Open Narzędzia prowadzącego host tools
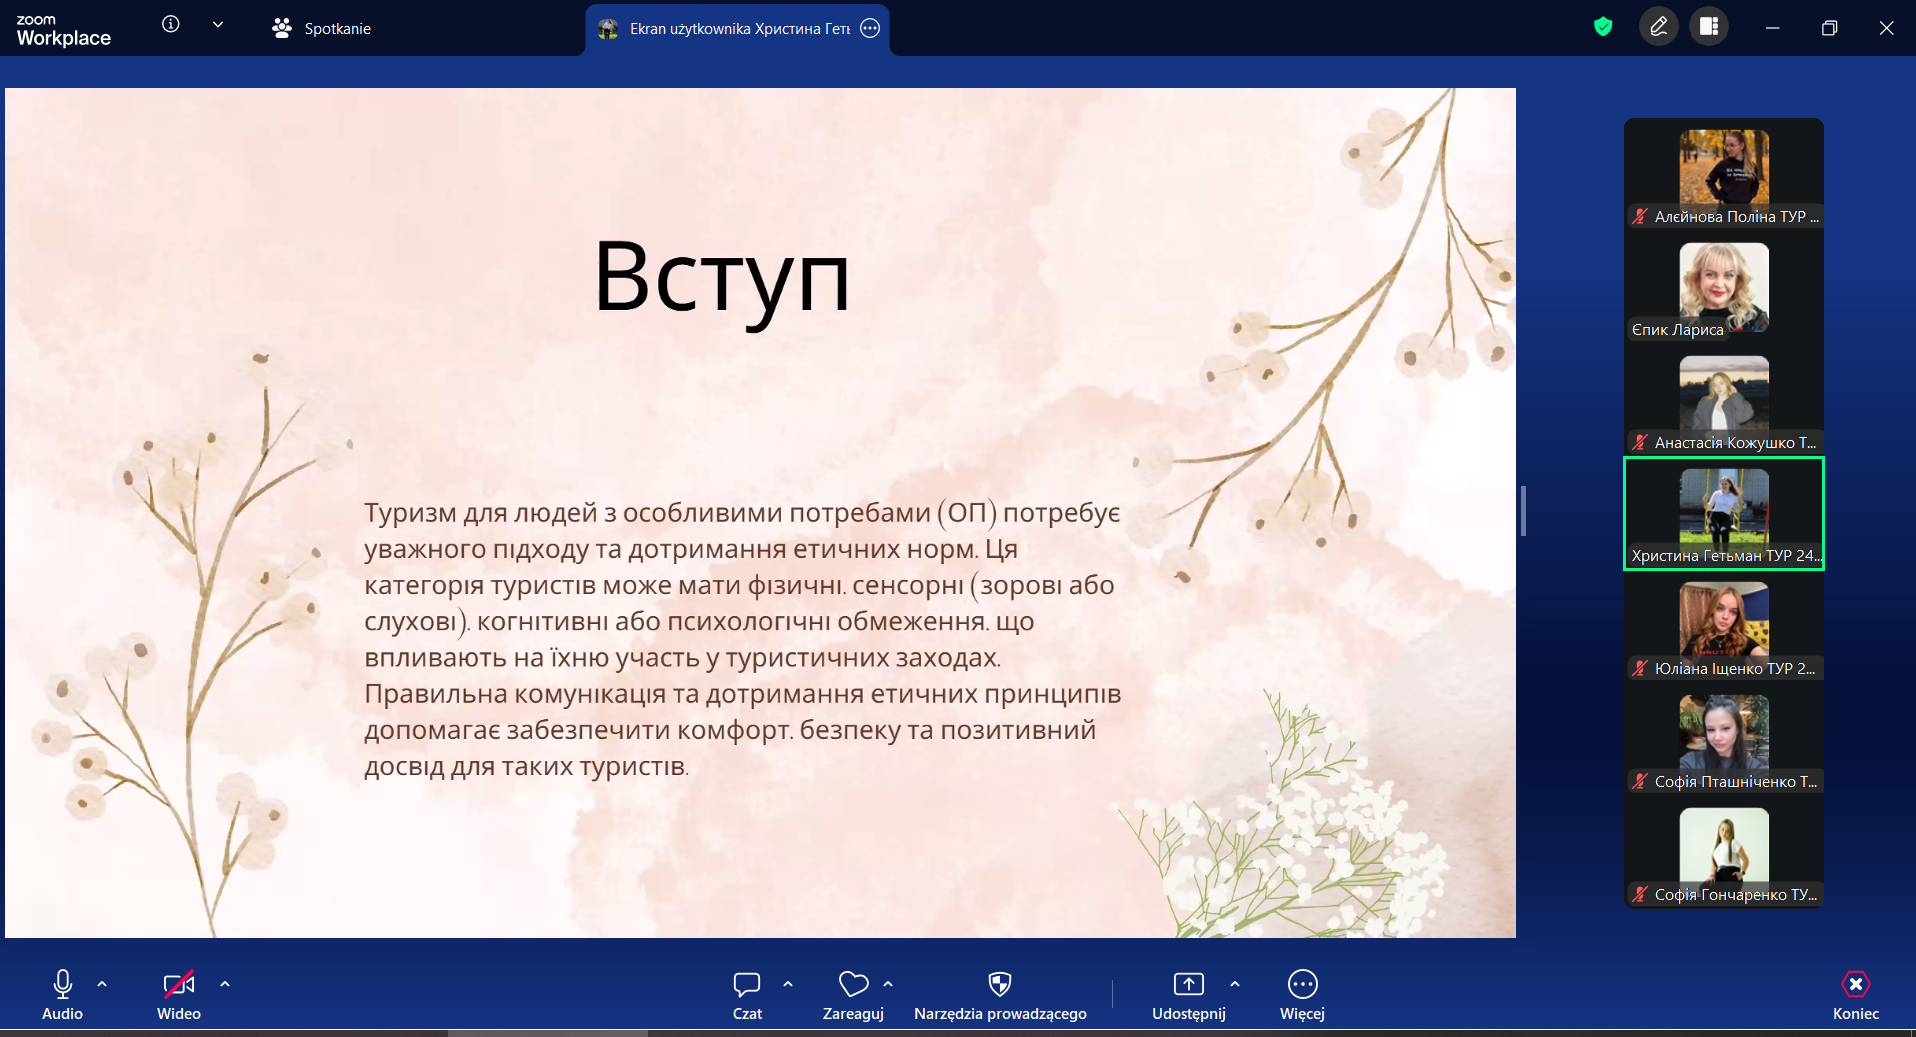Screen dimensions: 1916x1037 coord(999,995)
